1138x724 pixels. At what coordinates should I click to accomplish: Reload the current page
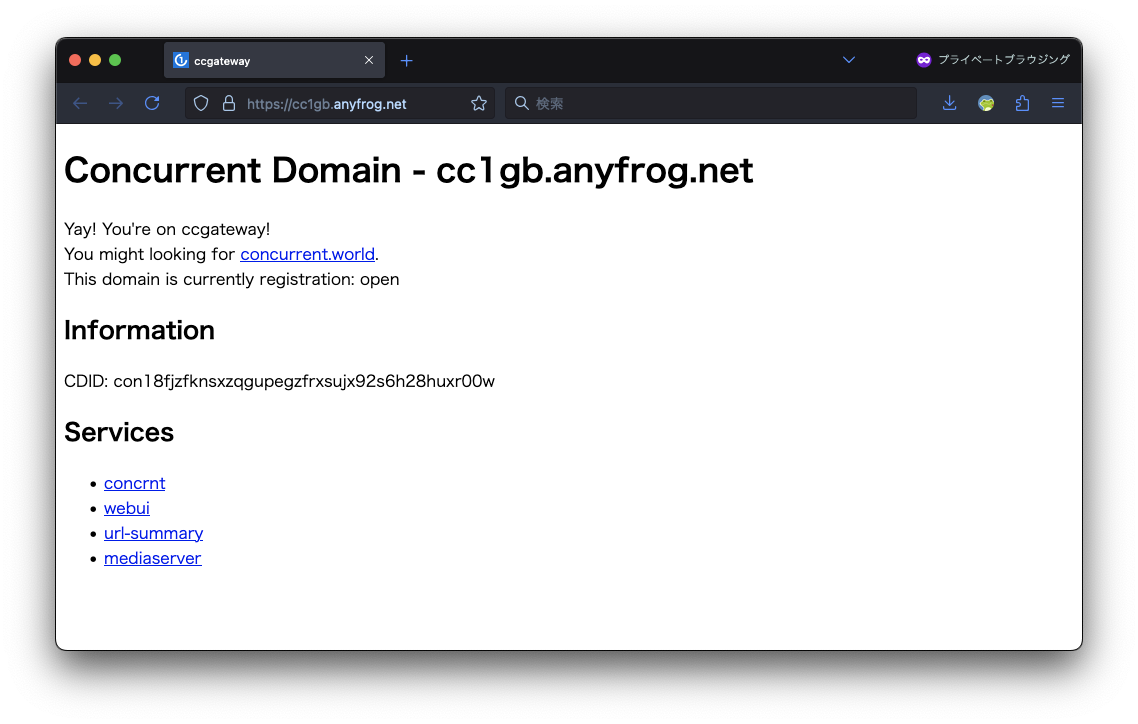click(x=152, y=103)
